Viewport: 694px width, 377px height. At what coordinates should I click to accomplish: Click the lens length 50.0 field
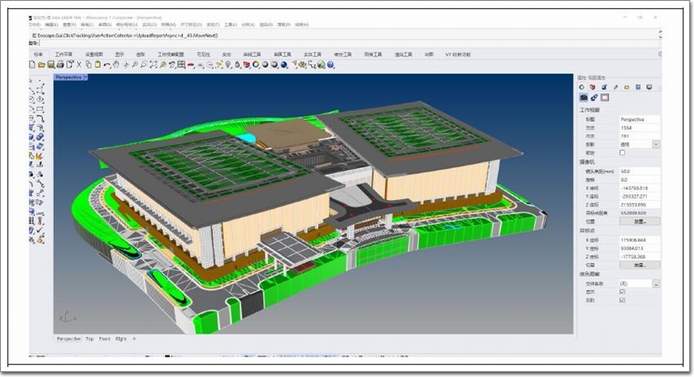[x=640, y=171]
